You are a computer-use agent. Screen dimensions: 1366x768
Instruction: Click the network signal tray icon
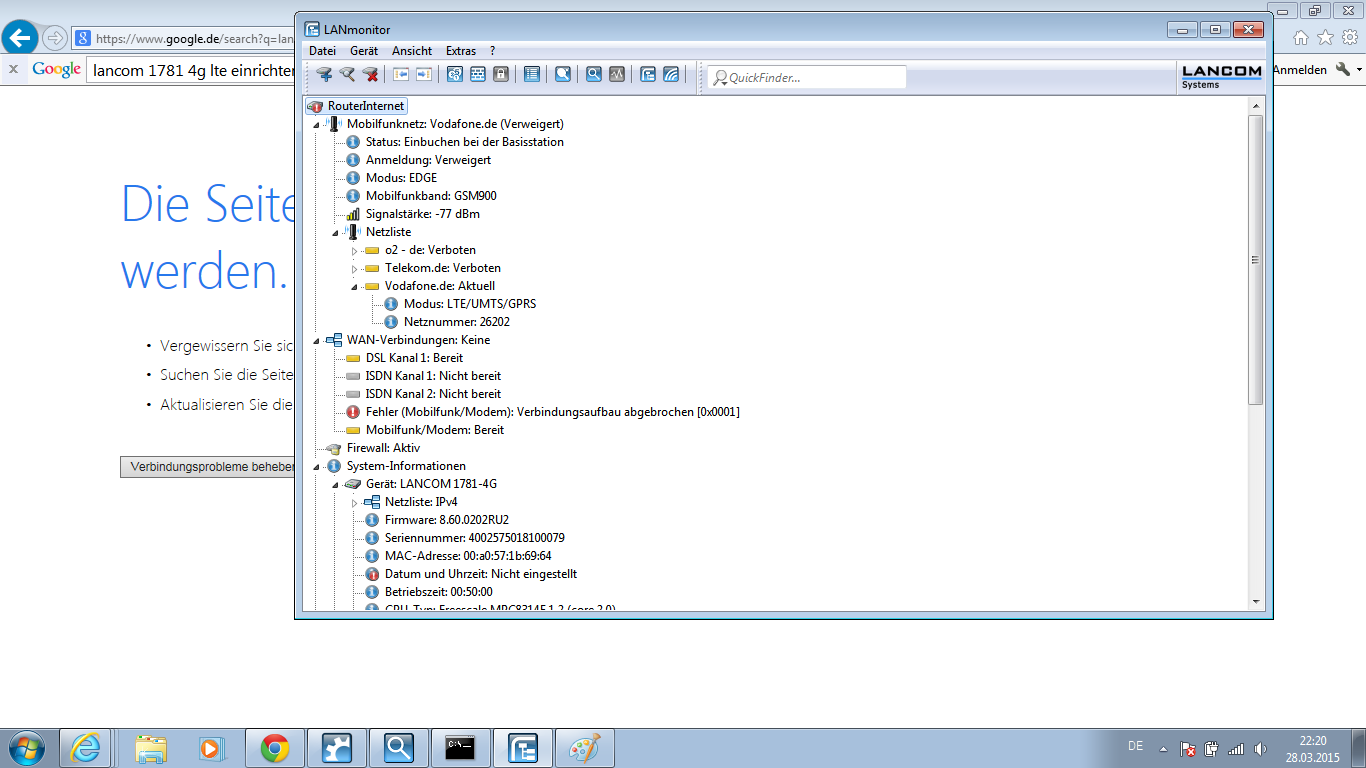(1236, 749)
